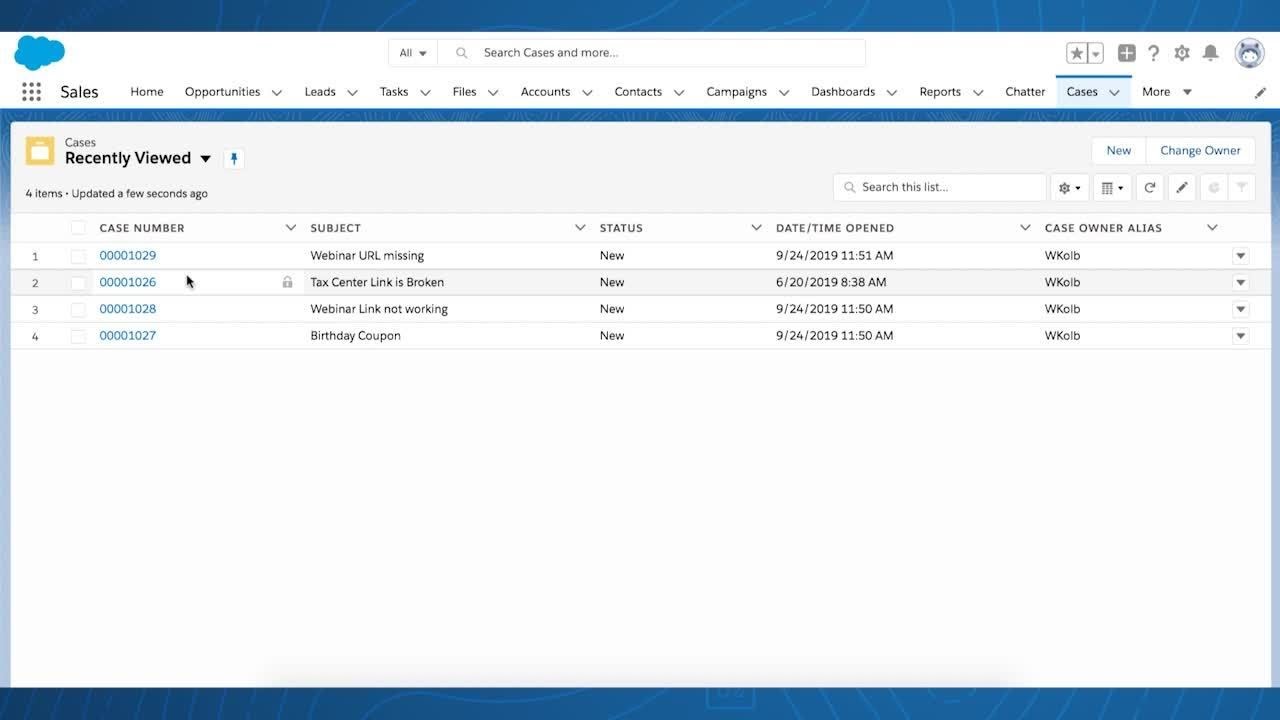This screenshot has height=720, width=1280.
Task: Open case 00001028 link
Action: click(128, 309)
